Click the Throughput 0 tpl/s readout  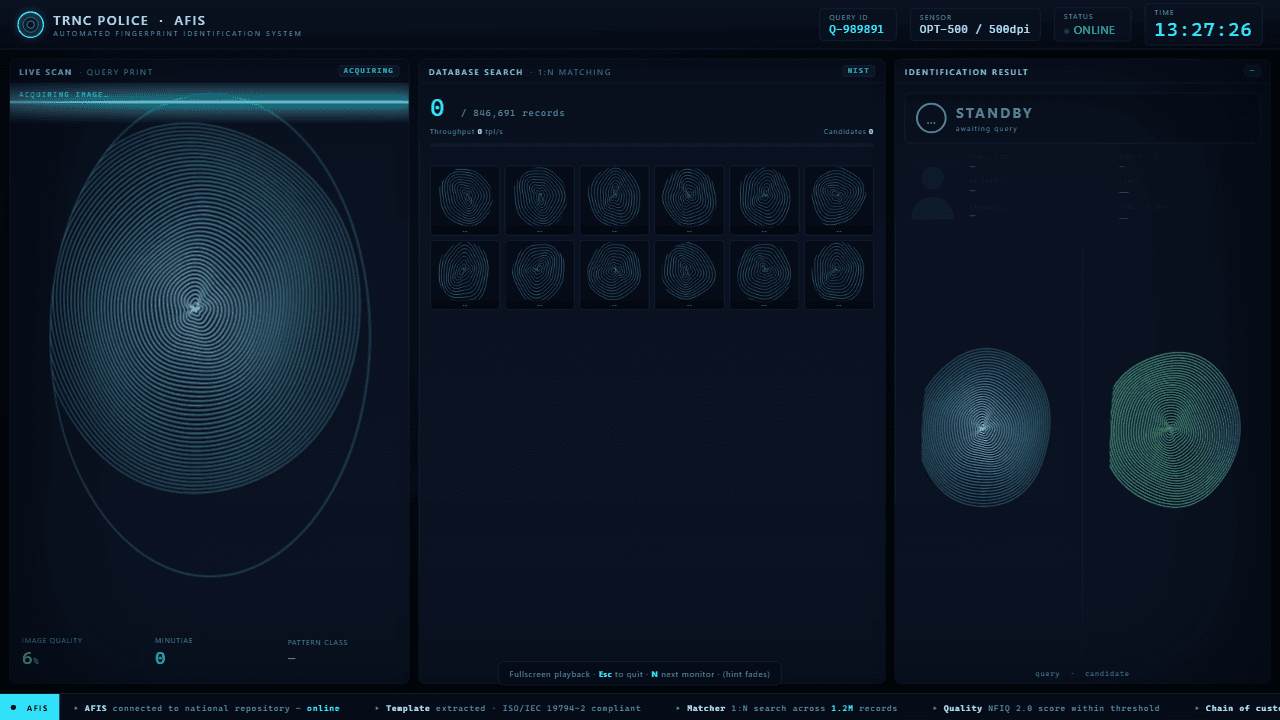[467, 132]
